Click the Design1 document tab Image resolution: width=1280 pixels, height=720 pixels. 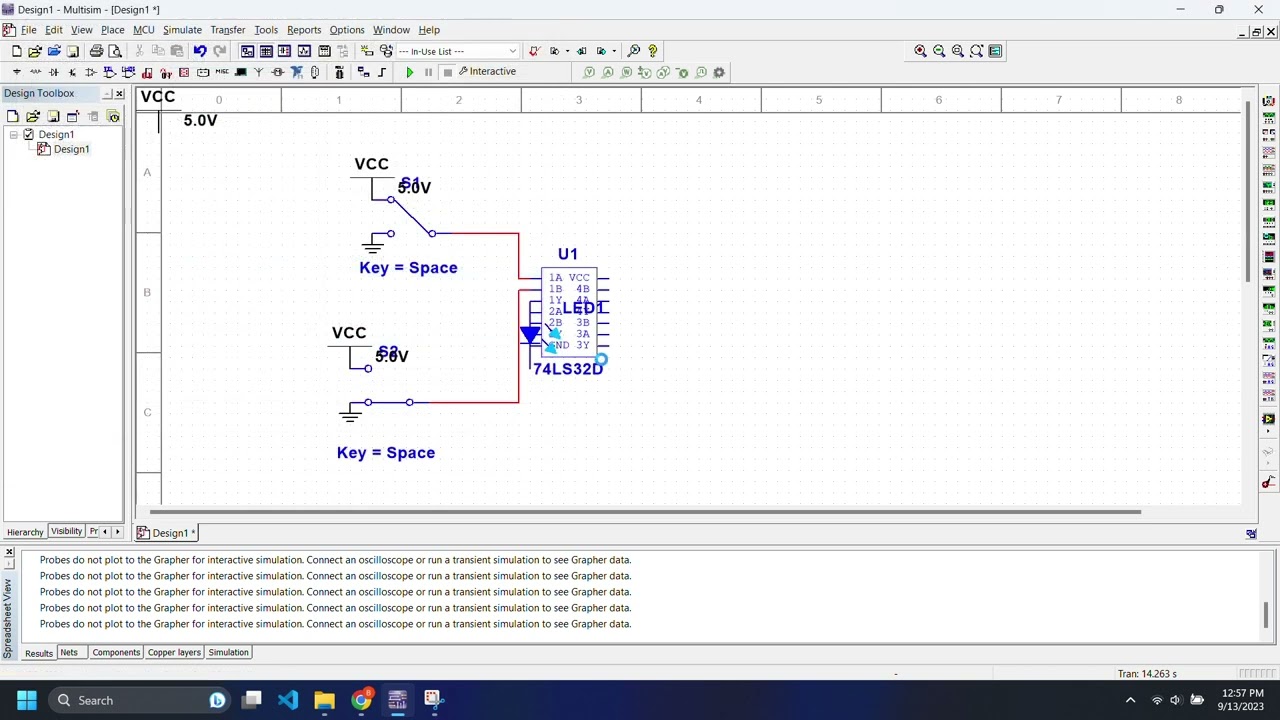(169, 533)
